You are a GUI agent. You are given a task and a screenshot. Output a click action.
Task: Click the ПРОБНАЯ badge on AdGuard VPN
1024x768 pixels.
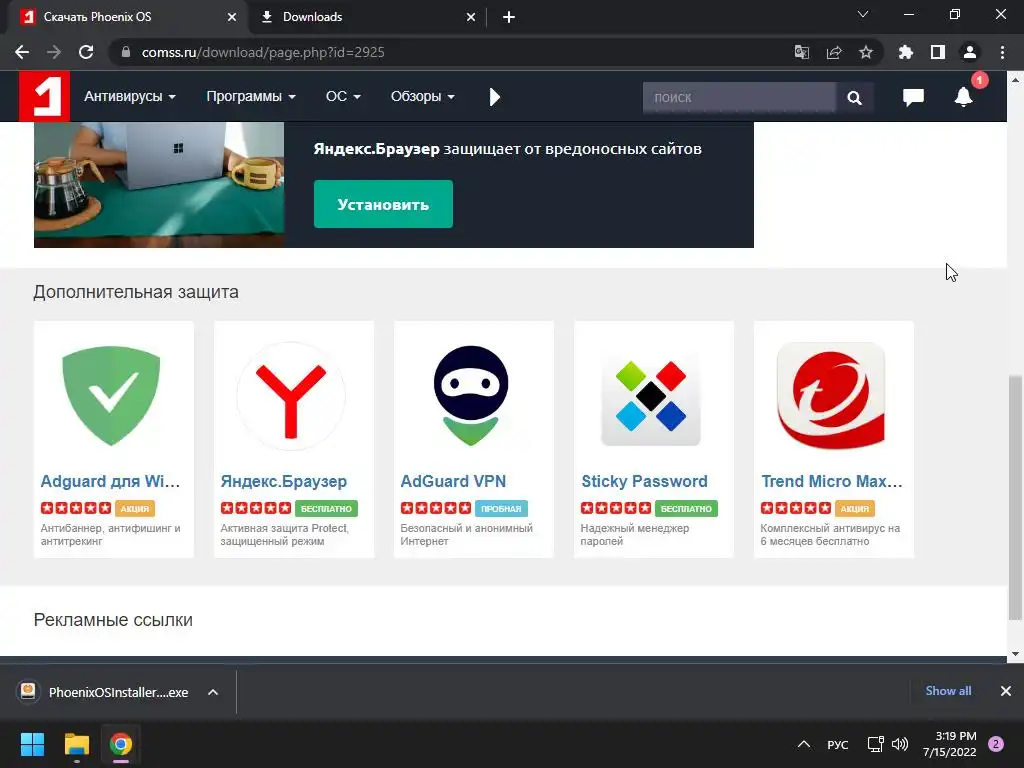click(x=501, y=509)
